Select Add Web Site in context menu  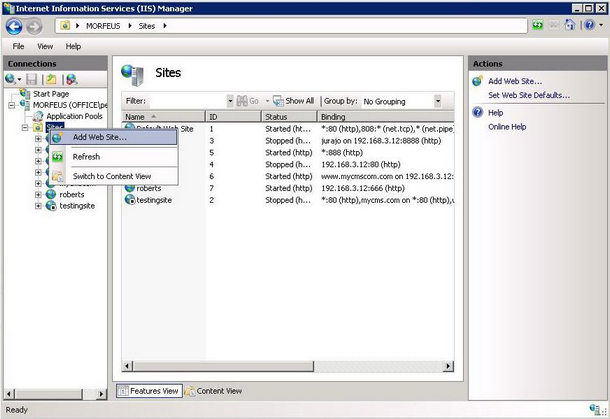(x=114, y=137)
